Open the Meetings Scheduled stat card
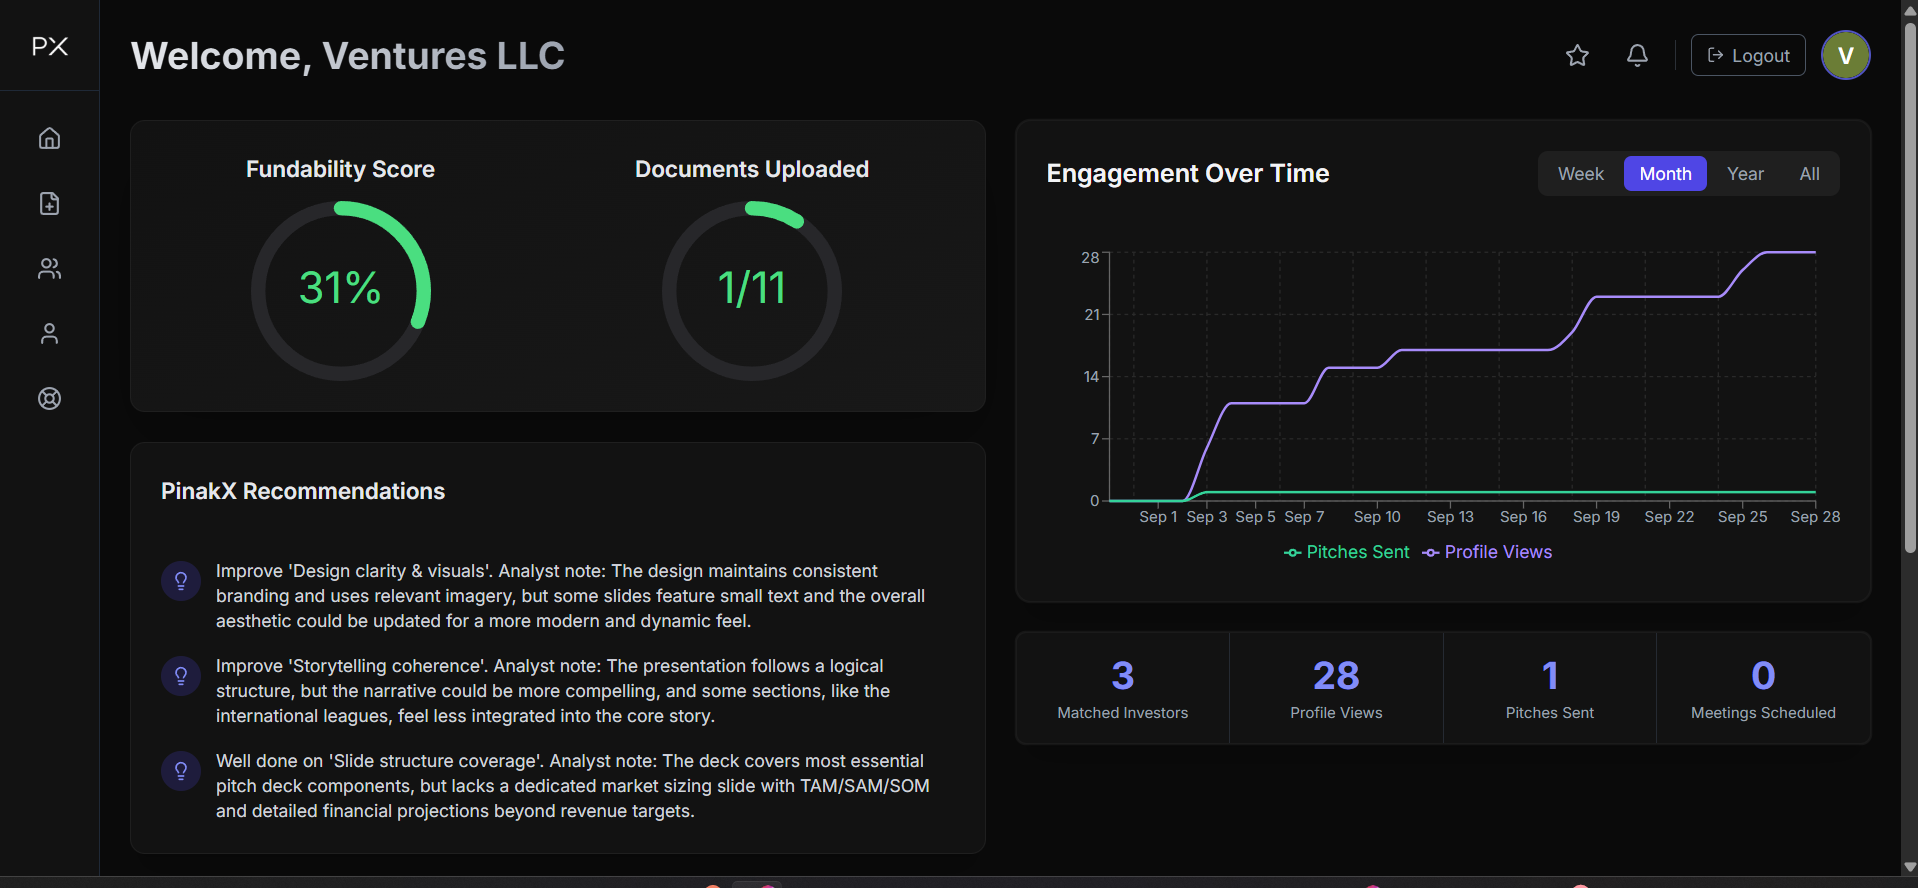Viewport: 1918px width, 888px height. (x=1763, y=688)
